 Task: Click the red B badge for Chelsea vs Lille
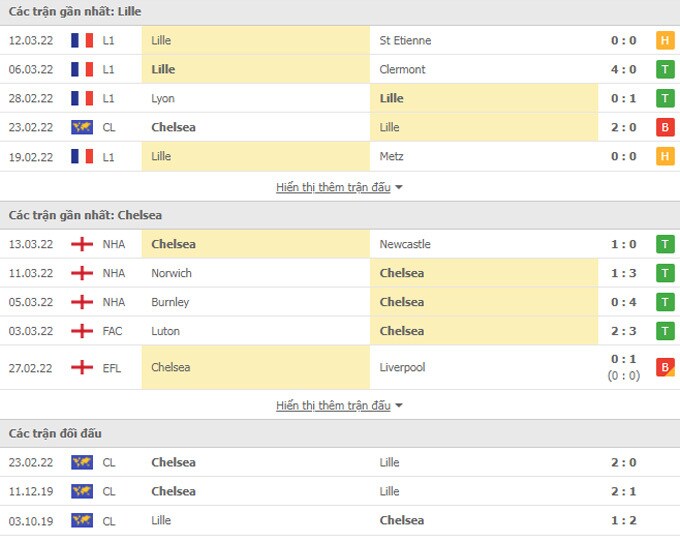point(664,128)
